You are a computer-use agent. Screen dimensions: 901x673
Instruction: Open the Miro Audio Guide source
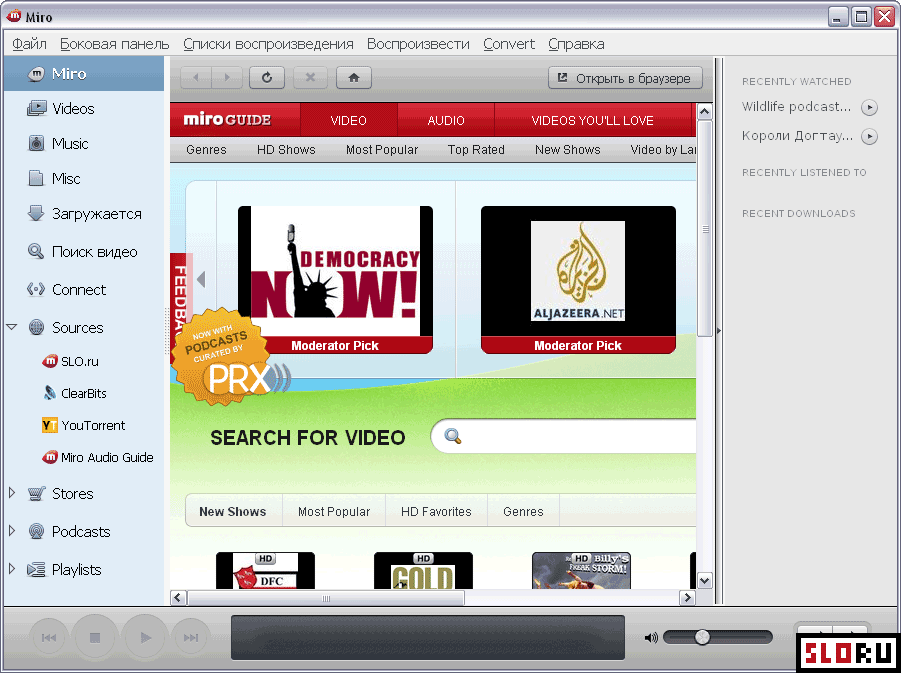point(98,457)
